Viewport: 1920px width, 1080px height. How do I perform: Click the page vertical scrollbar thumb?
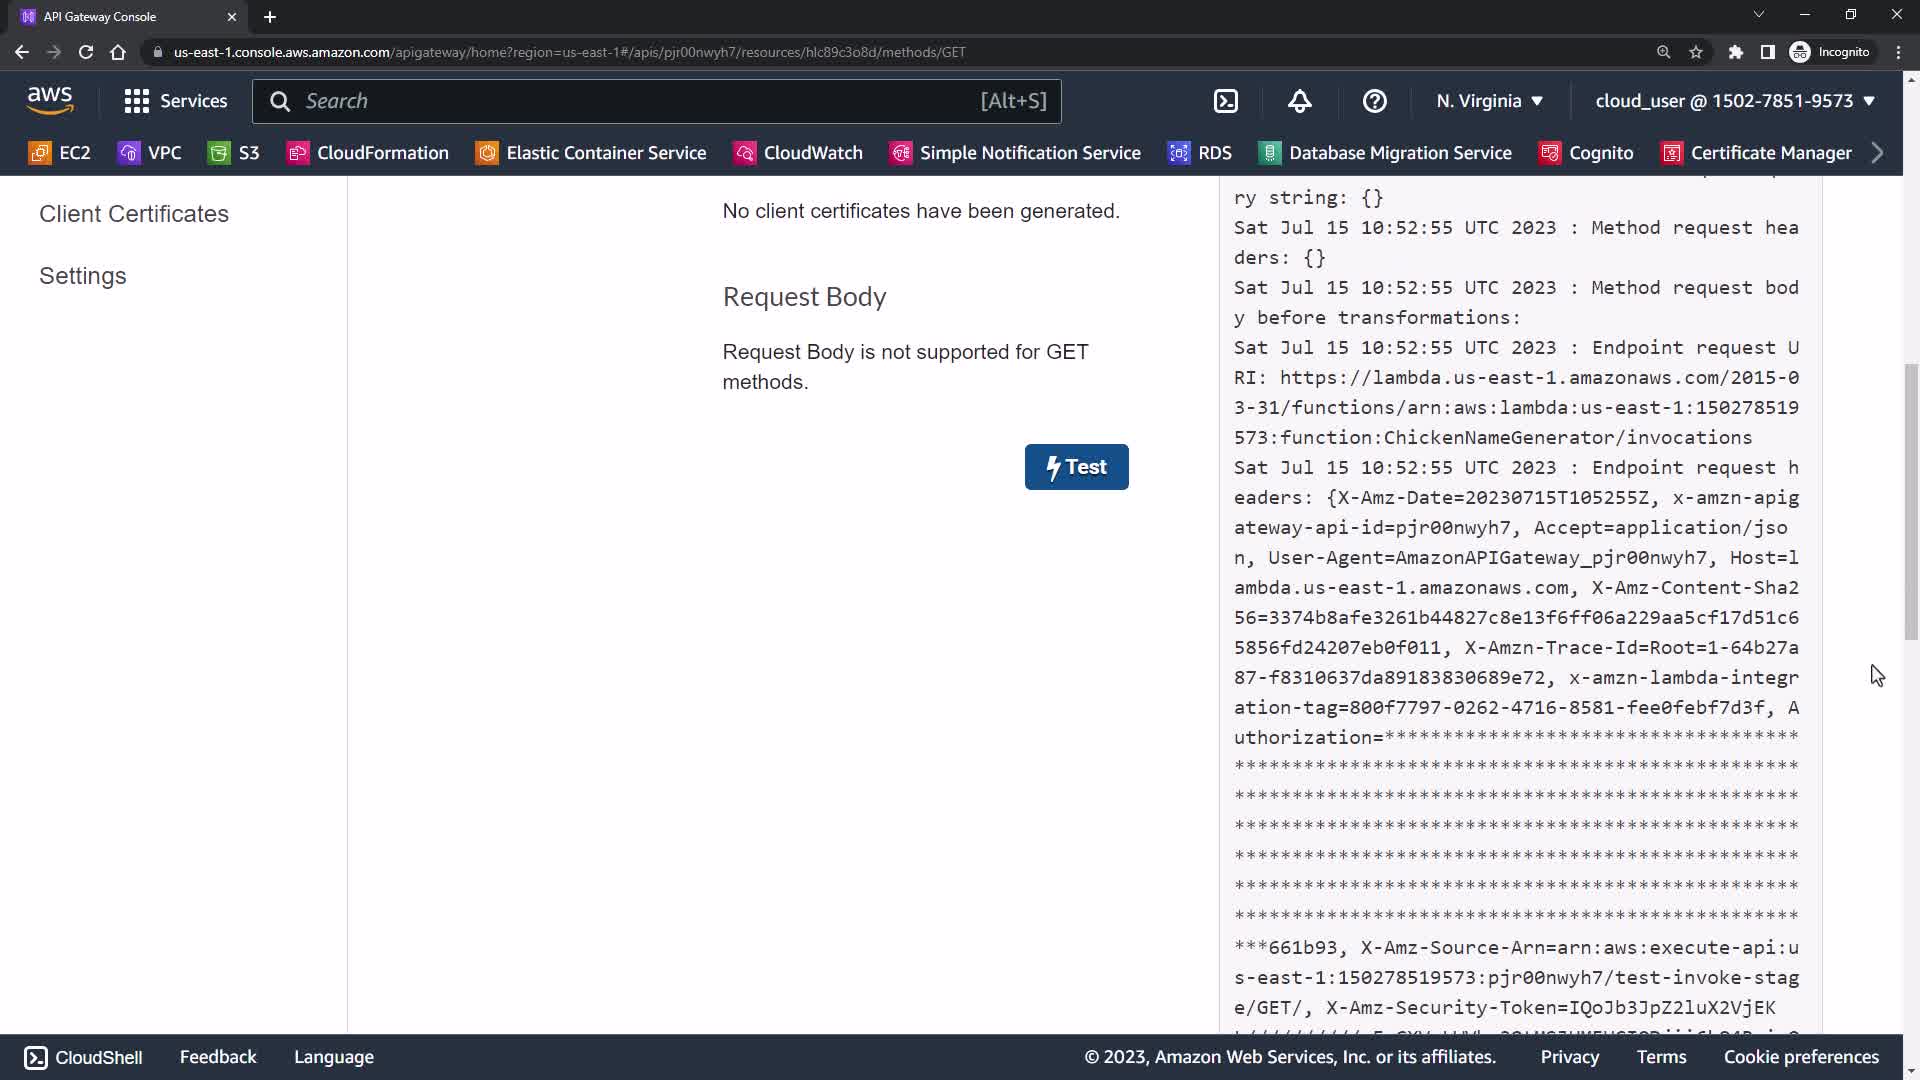click(x=1910, y=500)
